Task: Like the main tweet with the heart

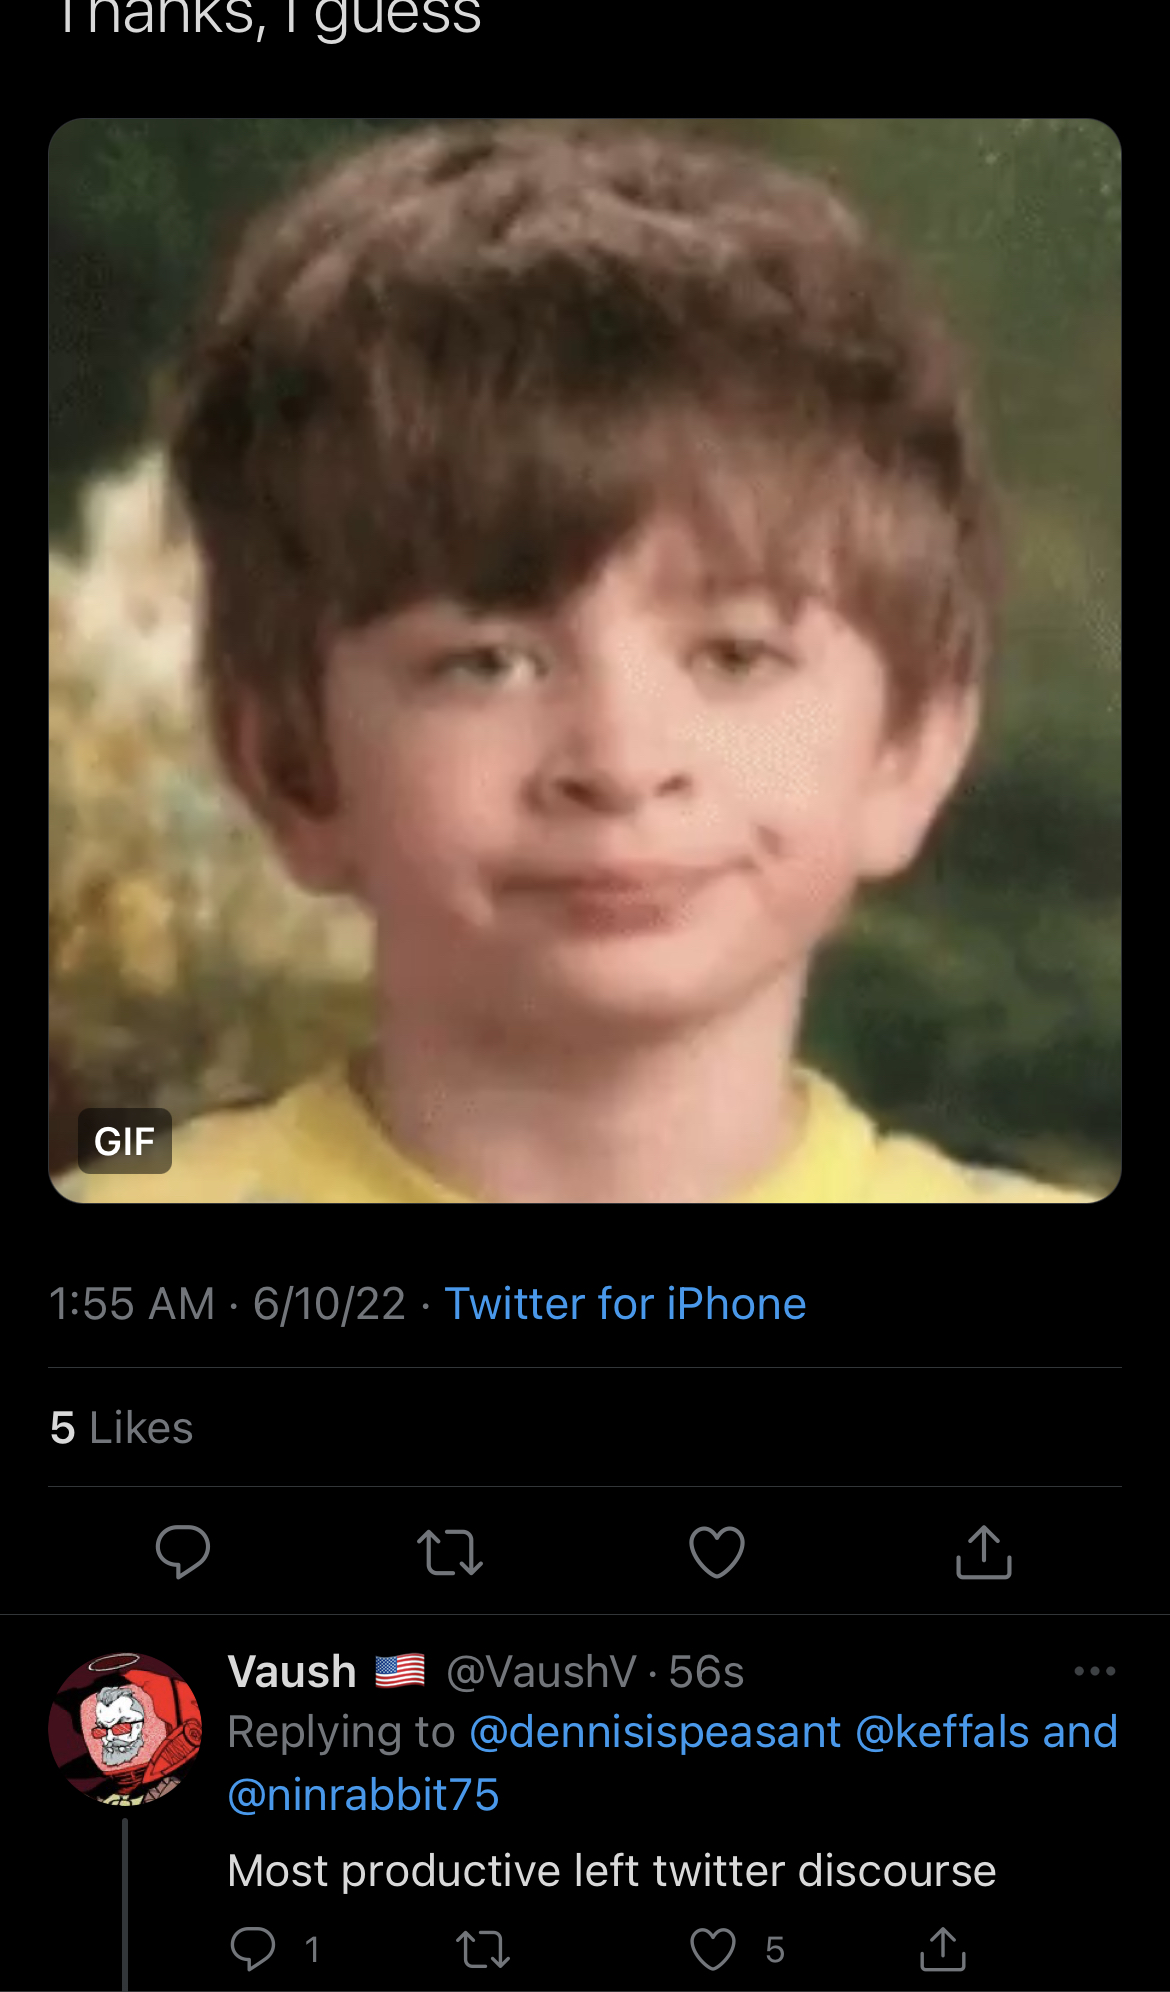Action: coord(717,1552)
